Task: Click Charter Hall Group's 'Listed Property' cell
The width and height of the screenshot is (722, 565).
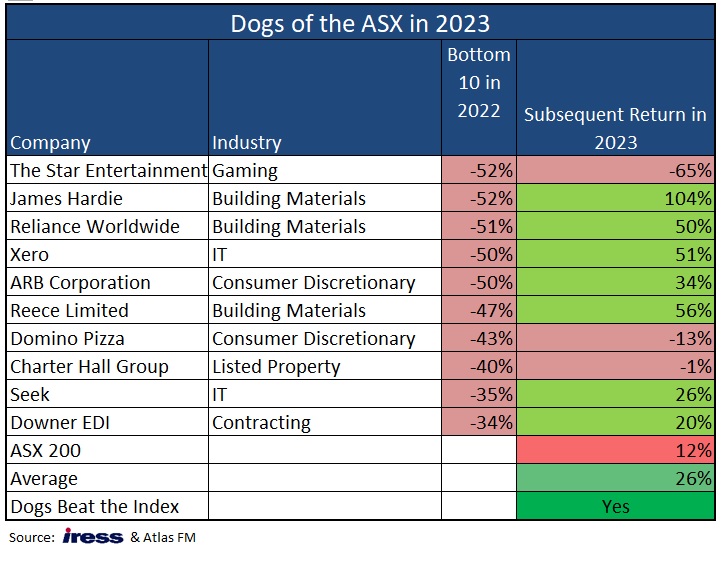Action: click(276, 367)
